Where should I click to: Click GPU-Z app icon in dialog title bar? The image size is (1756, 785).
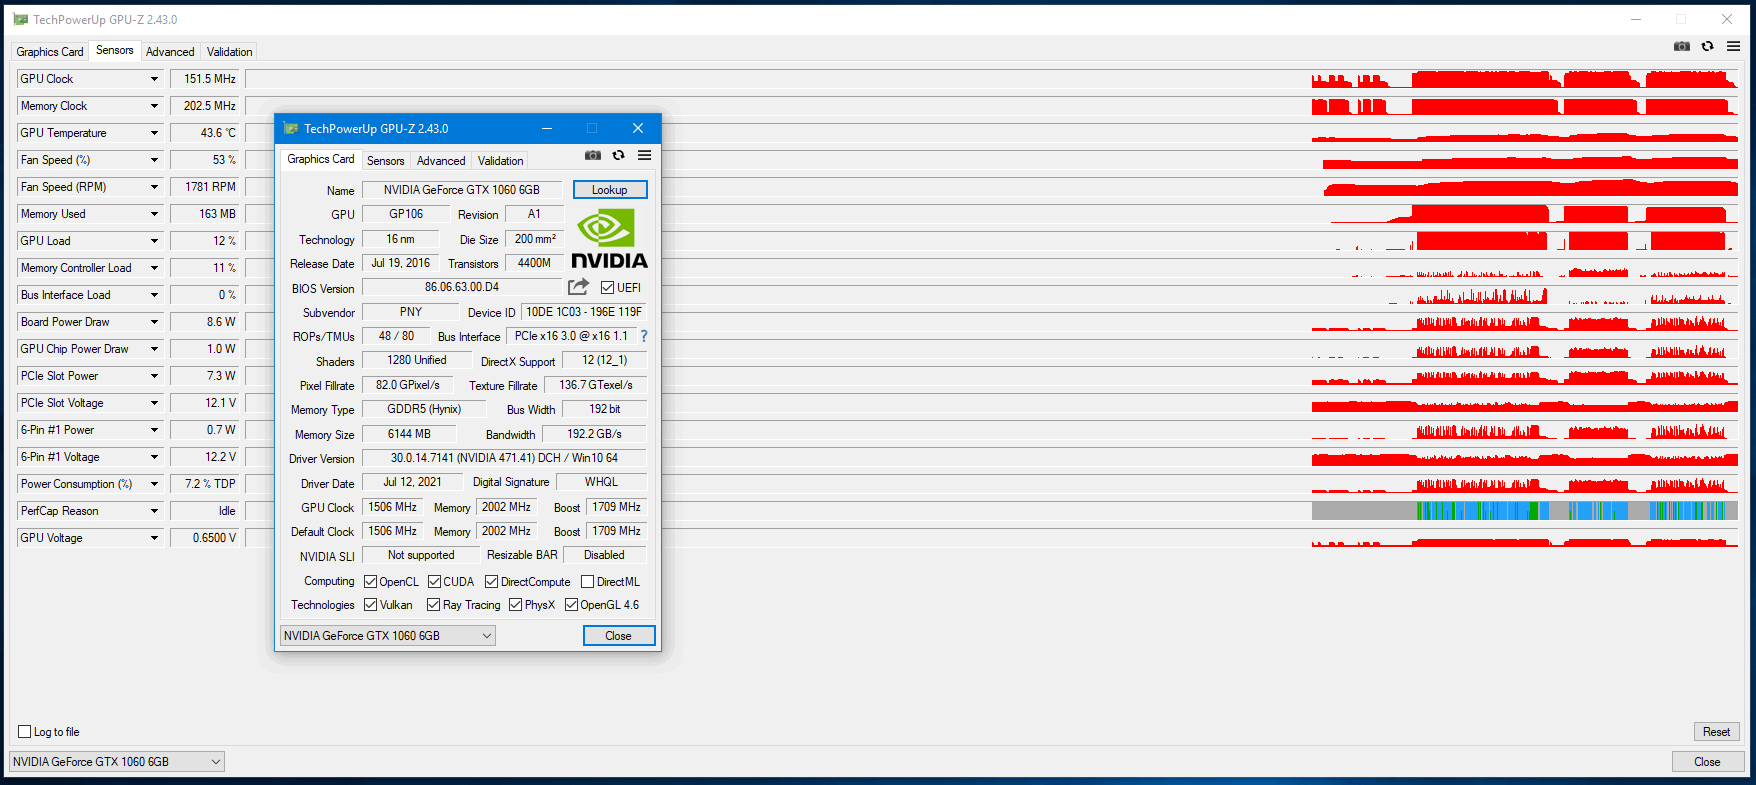pos(291,128)
